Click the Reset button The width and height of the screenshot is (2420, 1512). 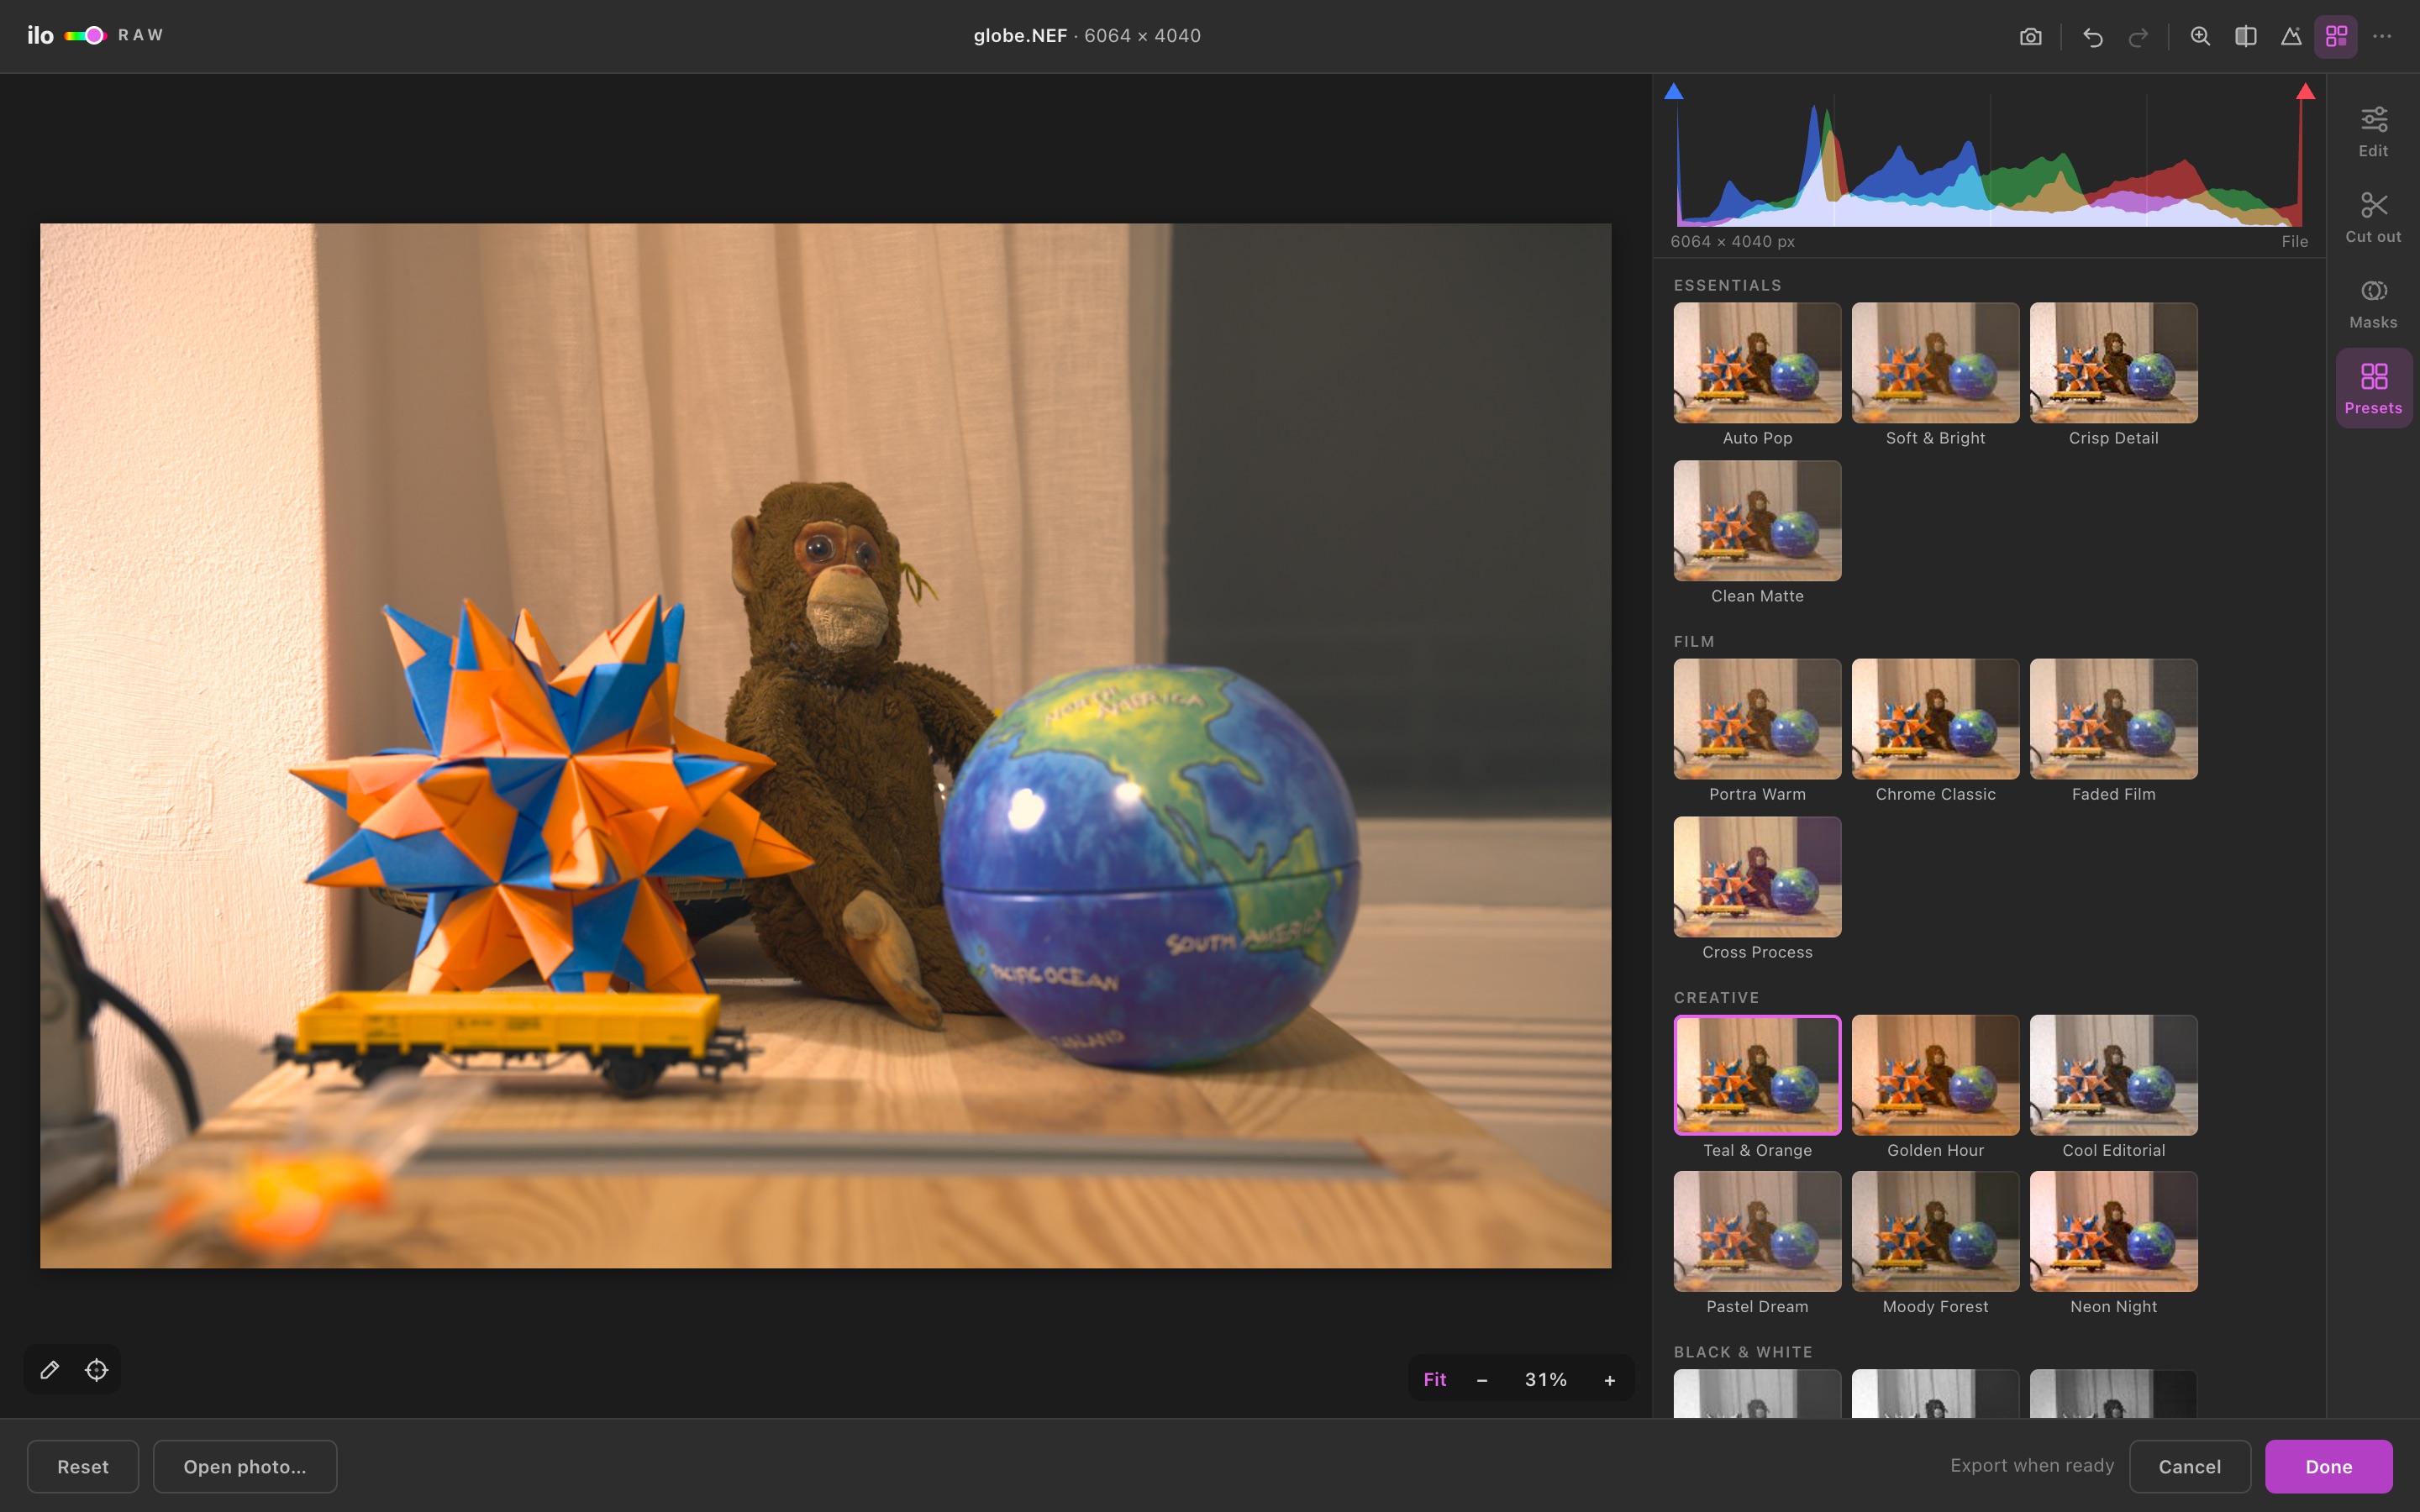pos(83,1467)
